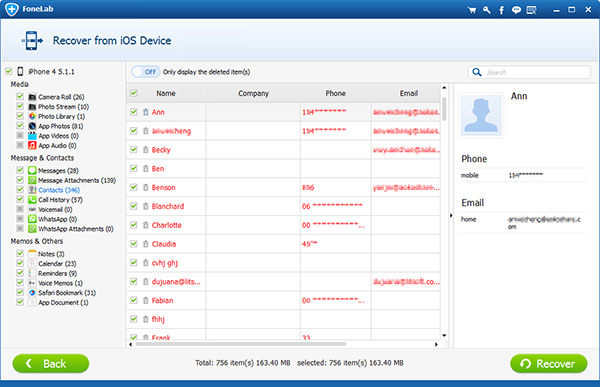Click the Photo Library flower icon

[x=32, y=116]
